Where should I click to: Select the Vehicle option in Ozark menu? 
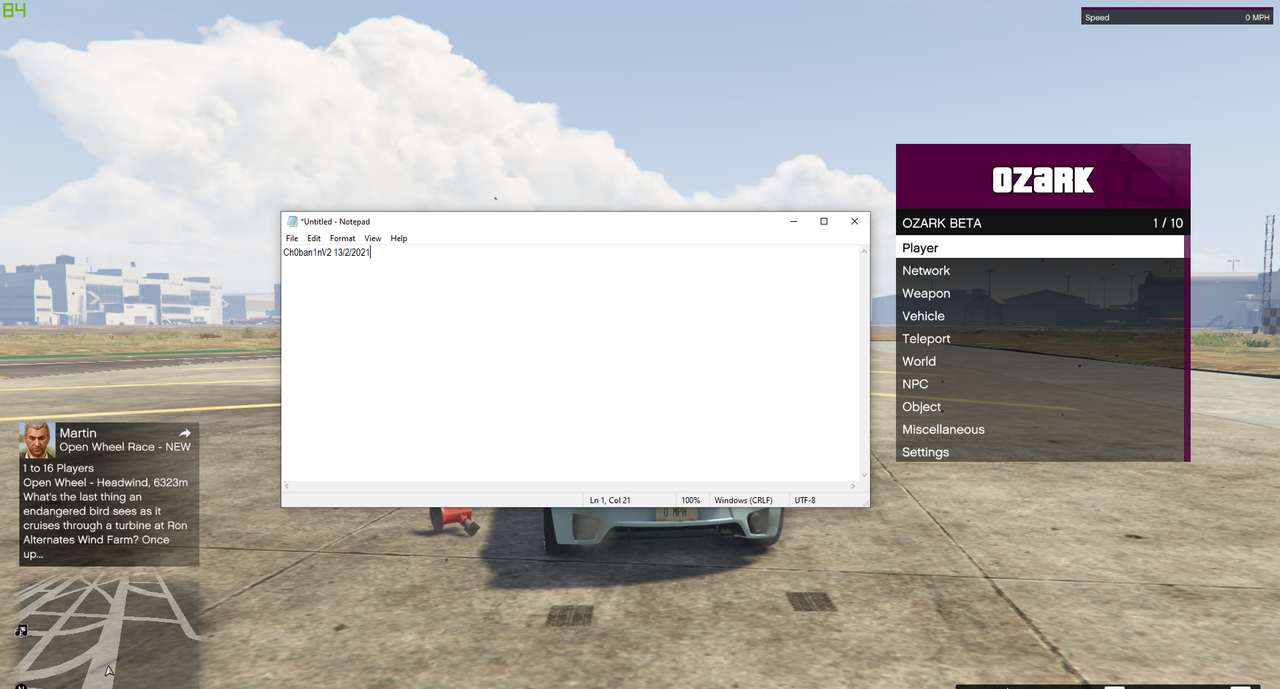[x=1040, y=316]
